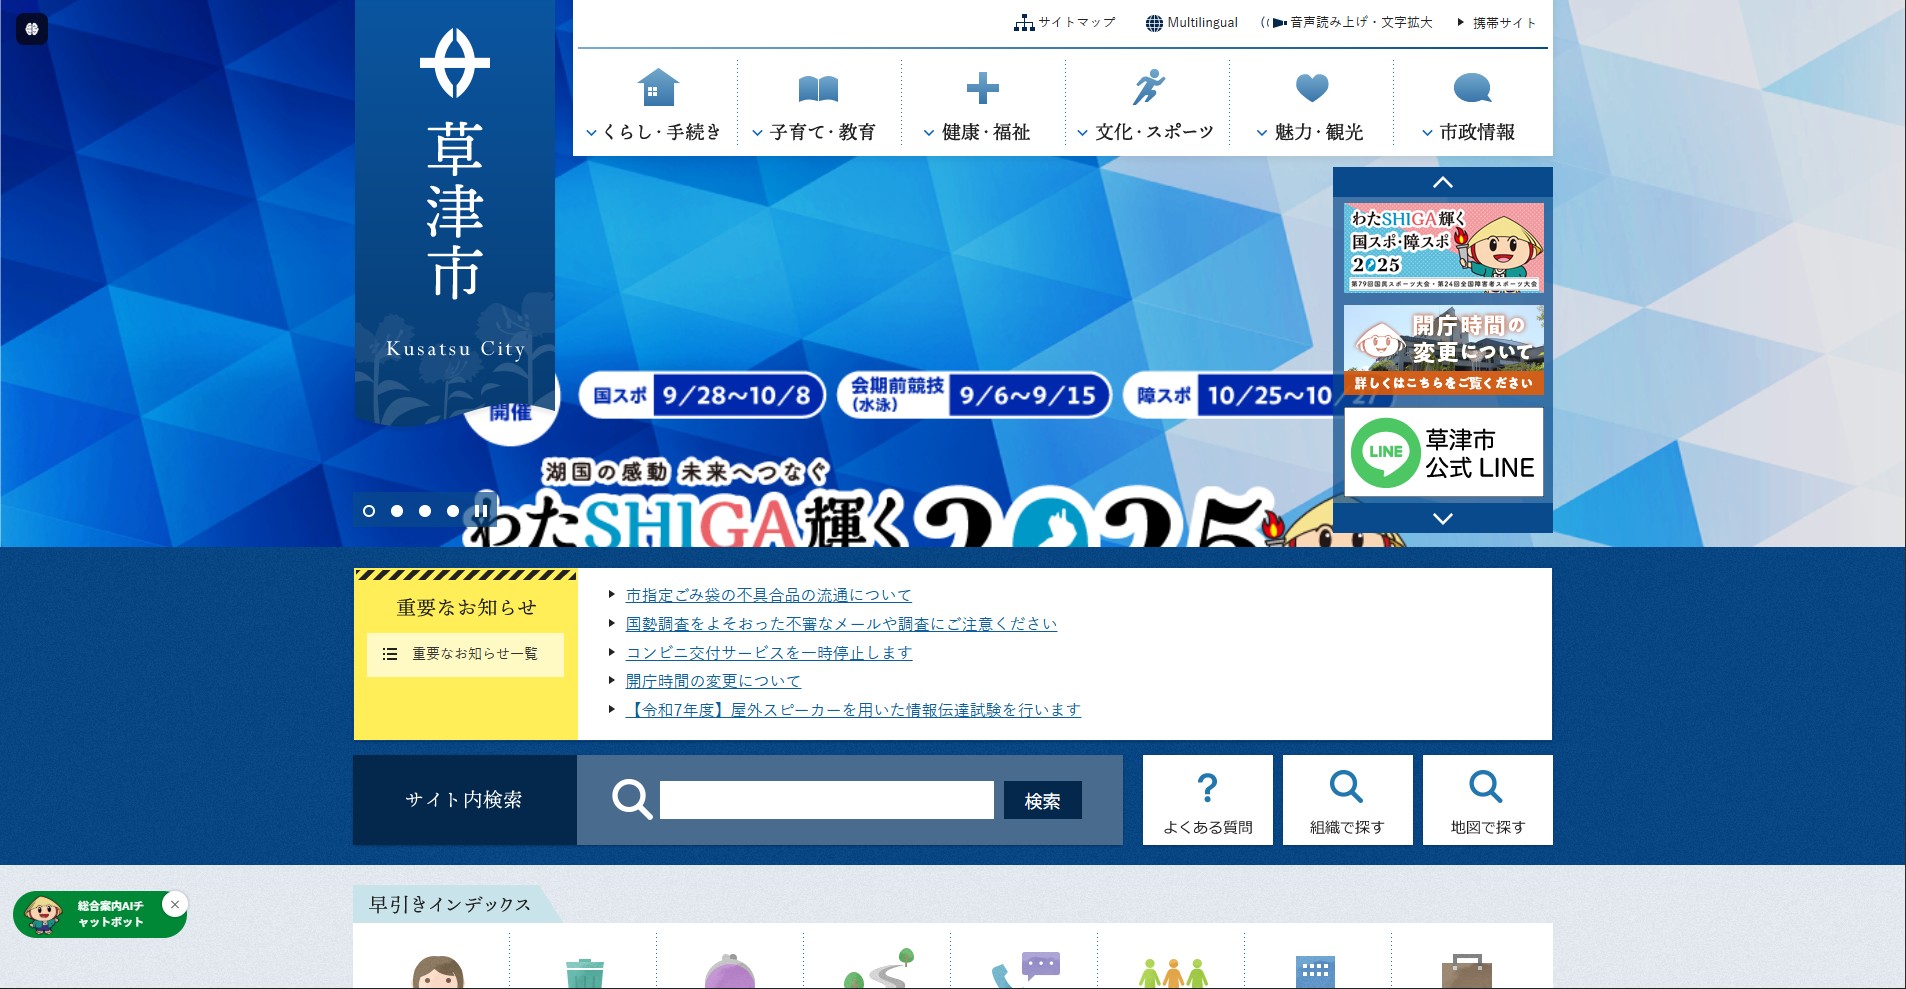Expand the 市政情報 menu
The image size is (1906, 989).
[1468, 132]
